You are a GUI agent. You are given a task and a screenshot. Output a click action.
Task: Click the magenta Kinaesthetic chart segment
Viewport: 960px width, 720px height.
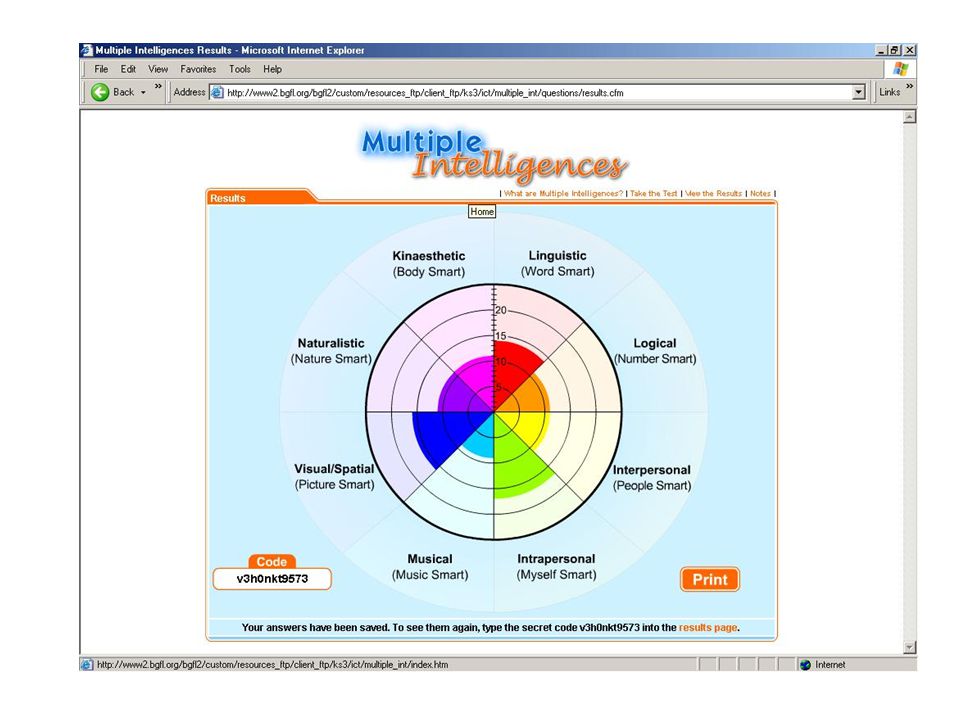[x=479, y=375]
